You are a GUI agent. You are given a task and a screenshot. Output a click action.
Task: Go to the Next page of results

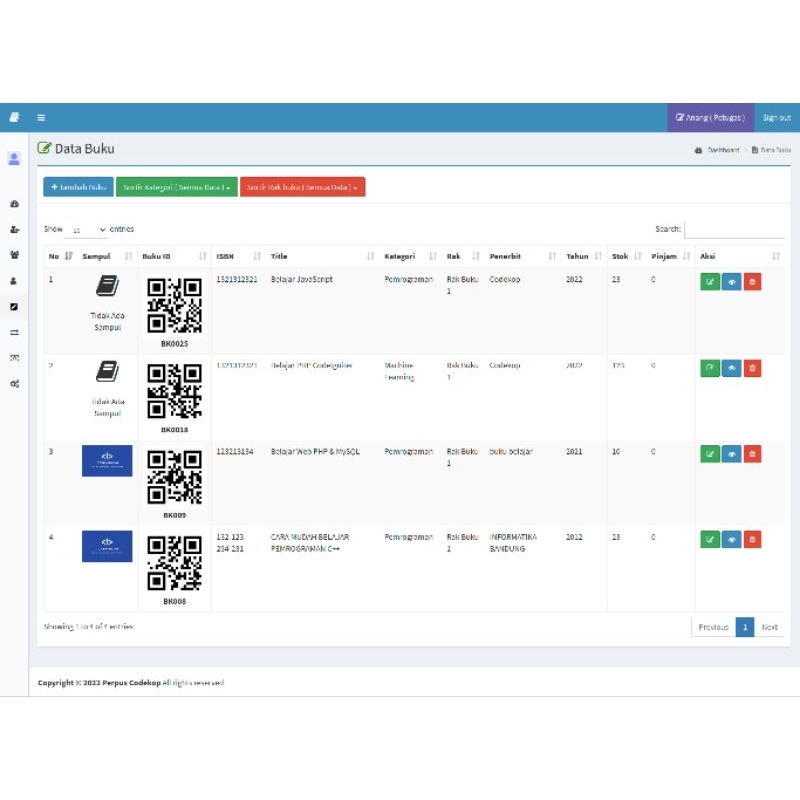pos(769,627)
